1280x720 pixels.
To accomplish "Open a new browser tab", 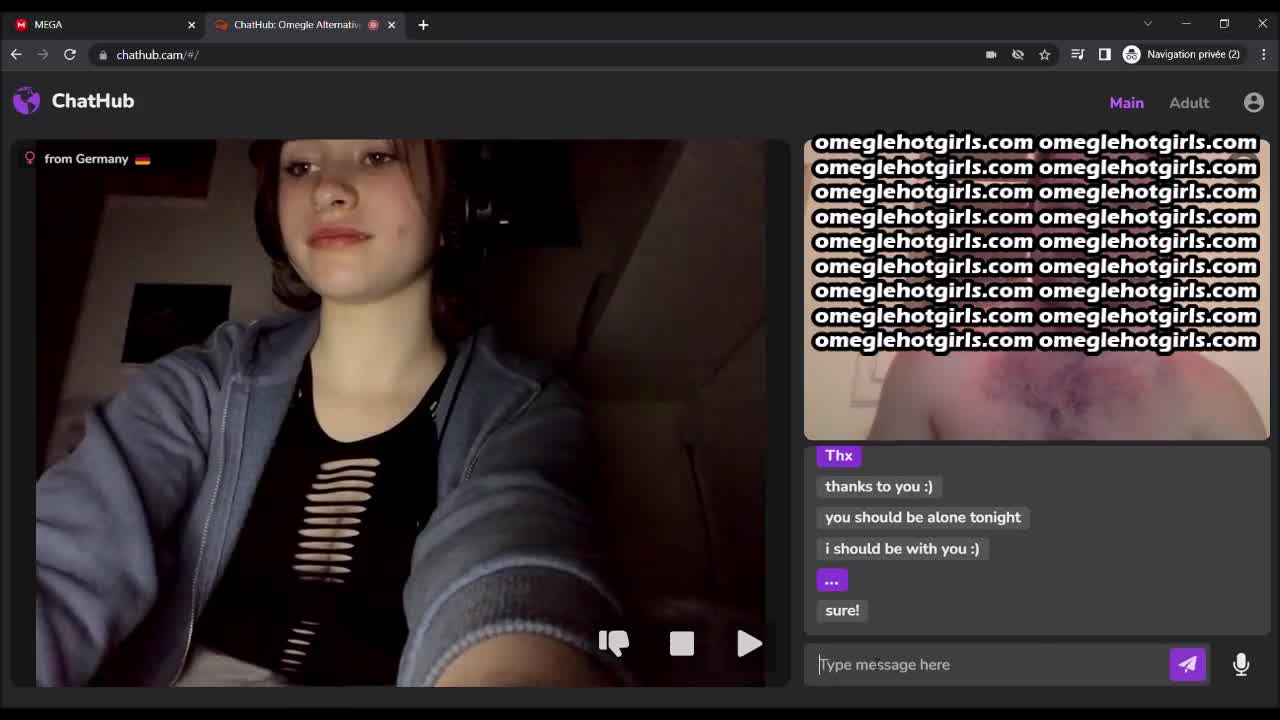I will pos(423,24).
